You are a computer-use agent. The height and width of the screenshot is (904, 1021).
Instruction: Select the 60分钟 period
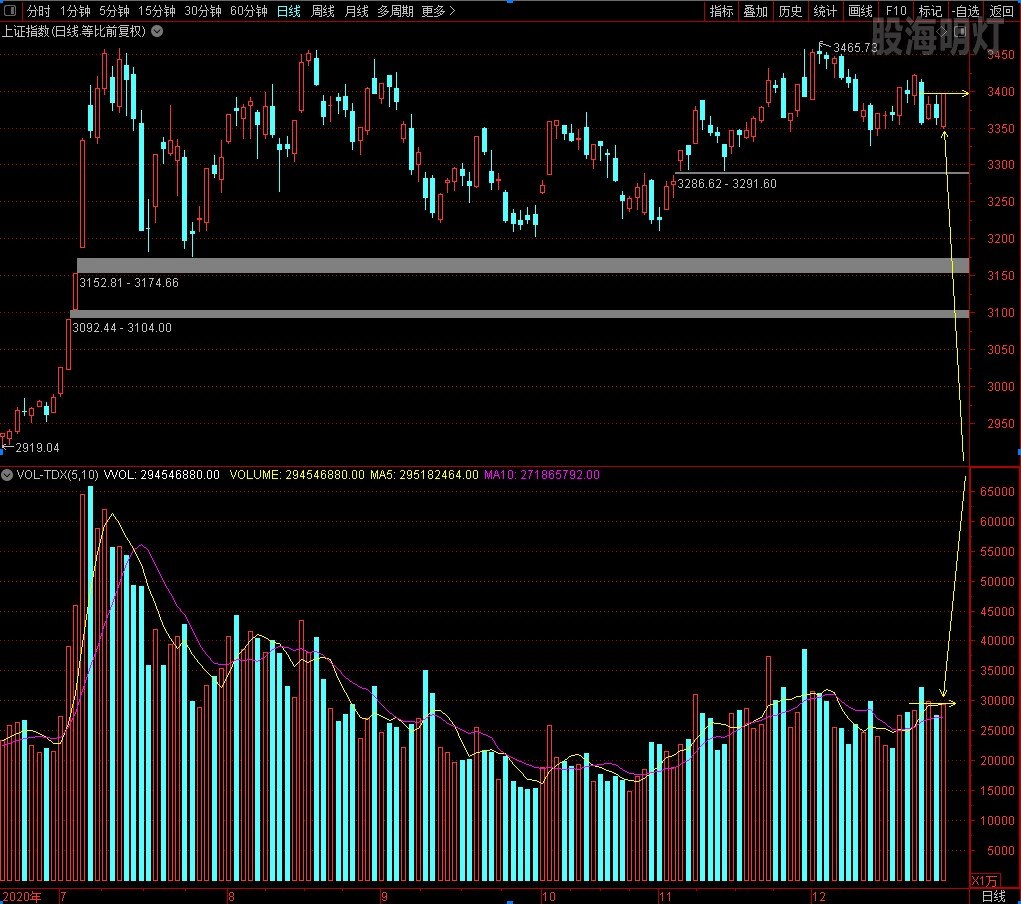pos(248,11)
